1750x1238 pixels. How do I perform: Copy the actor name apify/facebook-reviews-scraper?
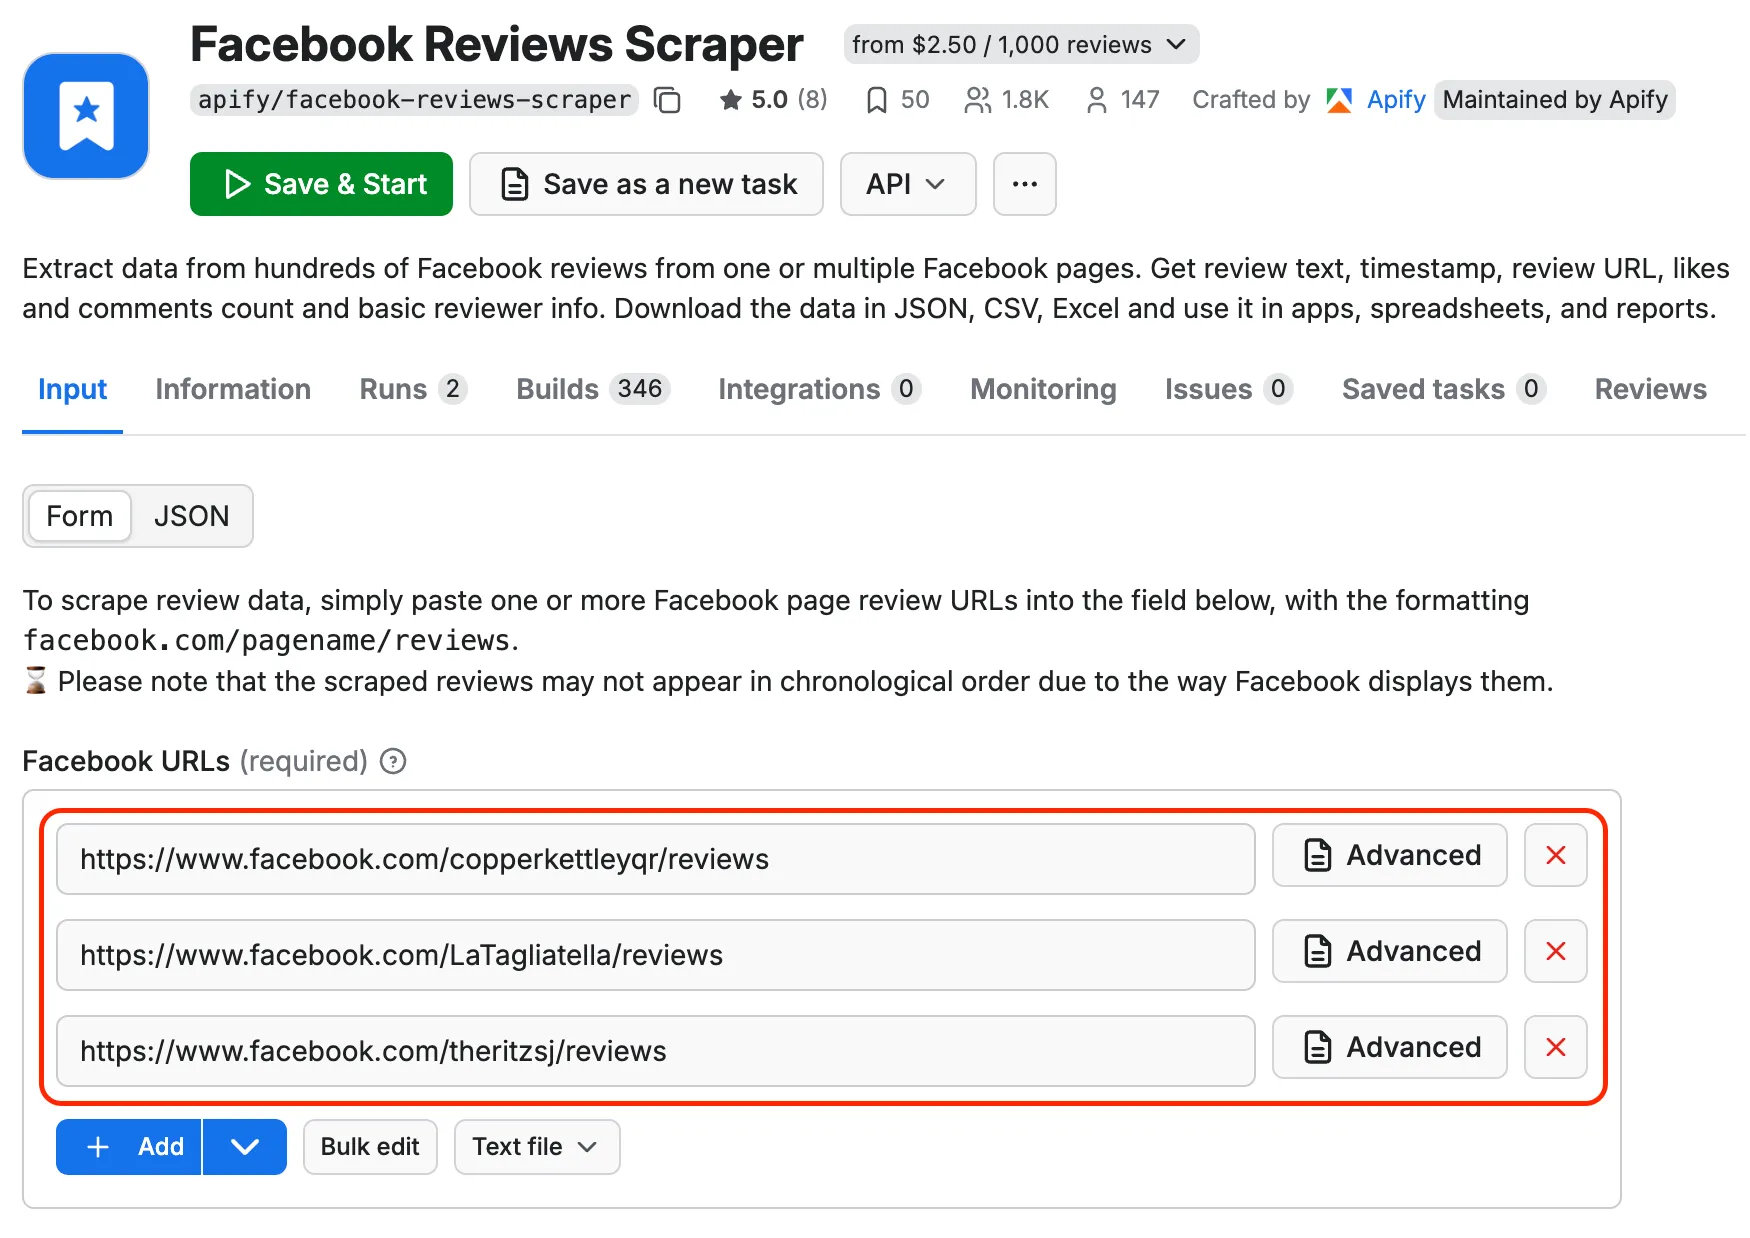click(666, 100)
